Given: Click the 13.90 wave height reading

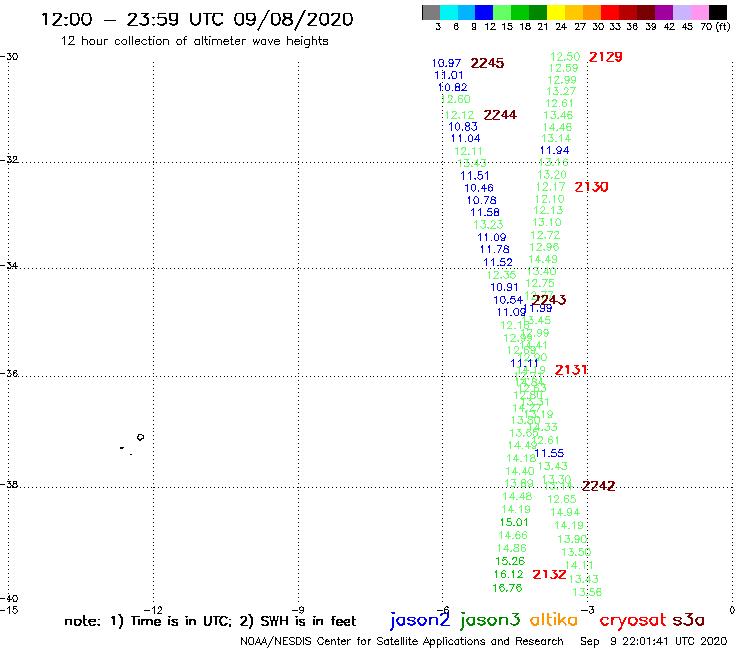Looking at the screenshot, I should [x=572, y=539].
